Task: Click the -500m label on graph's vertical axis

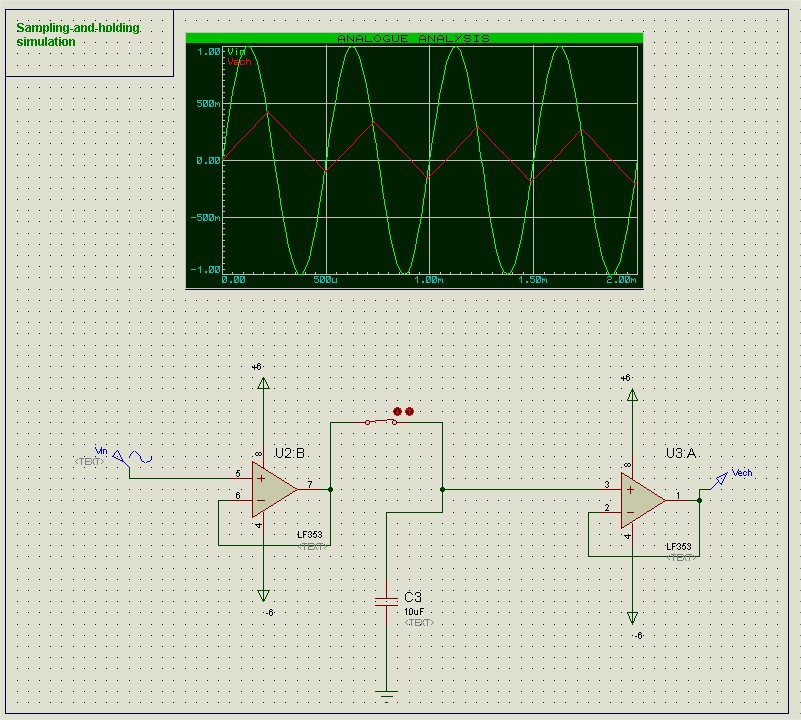Action: point(205,218)
